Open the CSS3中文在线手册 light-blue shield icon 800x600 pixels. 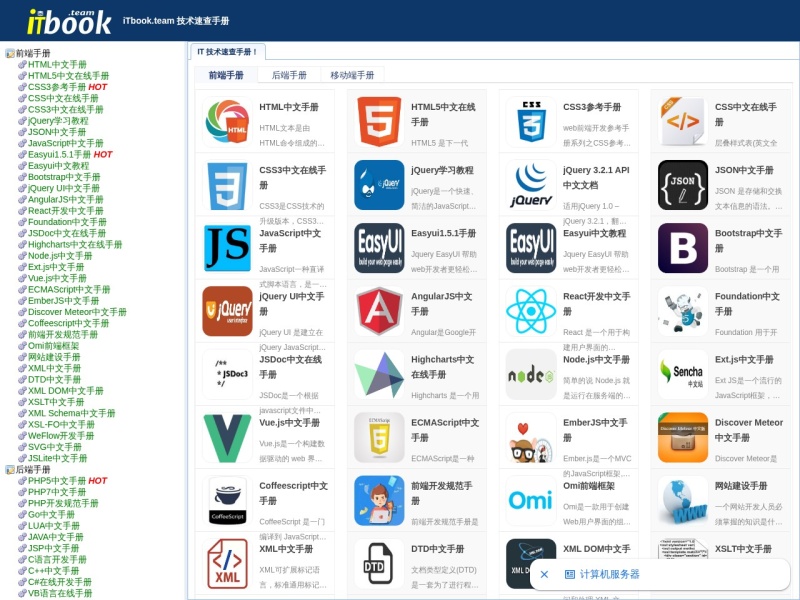click(x=228, y=185)
